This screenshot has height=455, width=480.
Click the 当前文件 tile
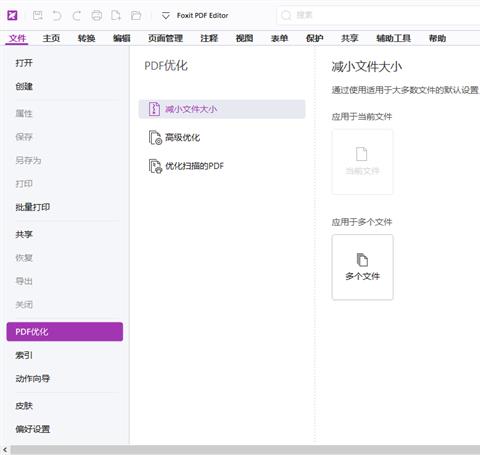(362, 162)
